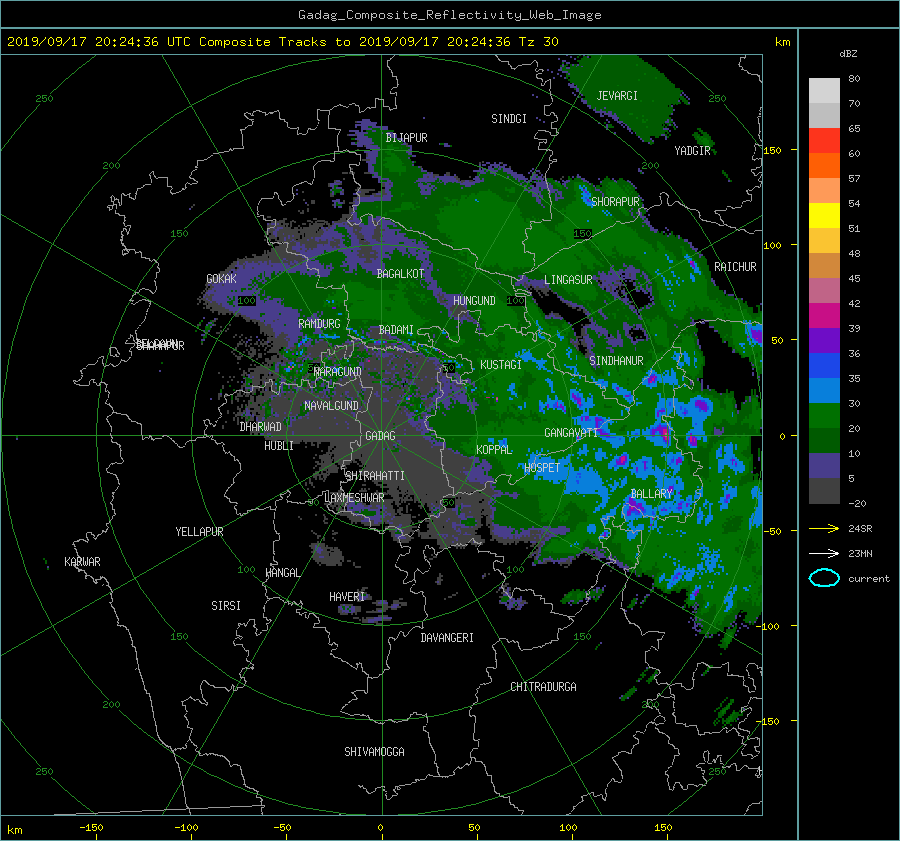Click the KARWAR coastal label
The width and height of the screenshot is (900, 841).
[82, 561]
